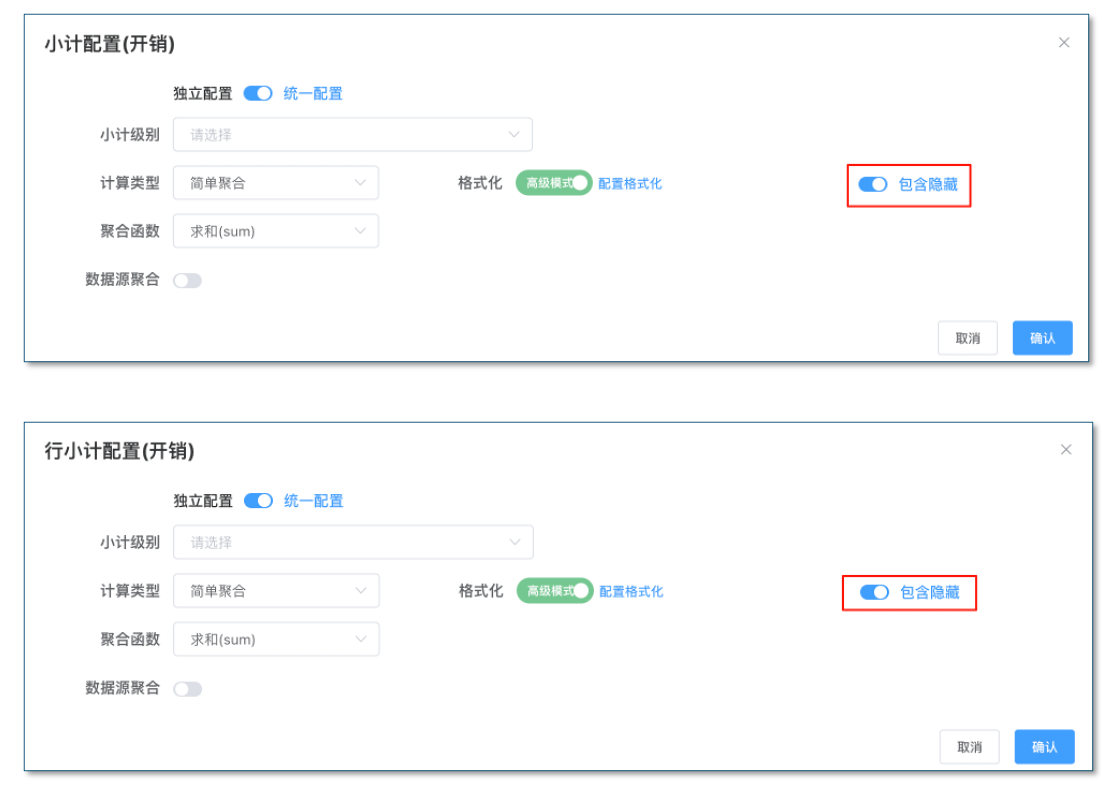Enable 数据源聚合 switch in 小计配置 dialog
This screenshot has width=1102, height=798.
(x=187, y=280)
